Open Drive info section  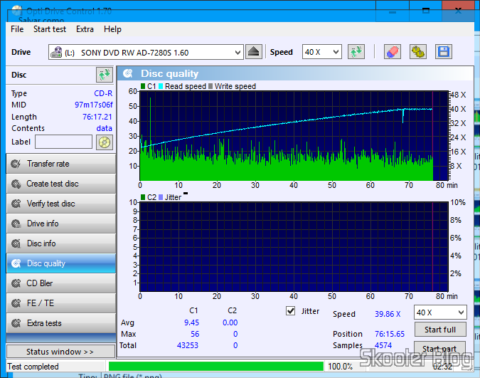[x=61, y=224]
